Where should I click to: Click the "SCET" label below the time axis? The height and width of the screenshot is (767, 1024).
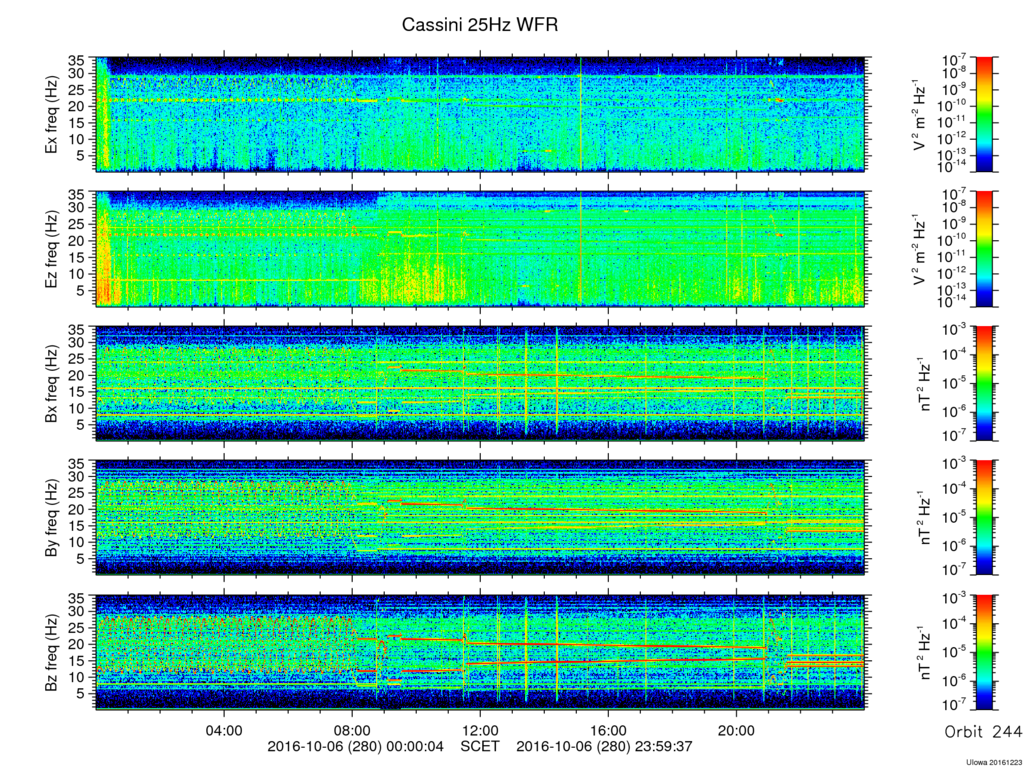click(480, 746)
